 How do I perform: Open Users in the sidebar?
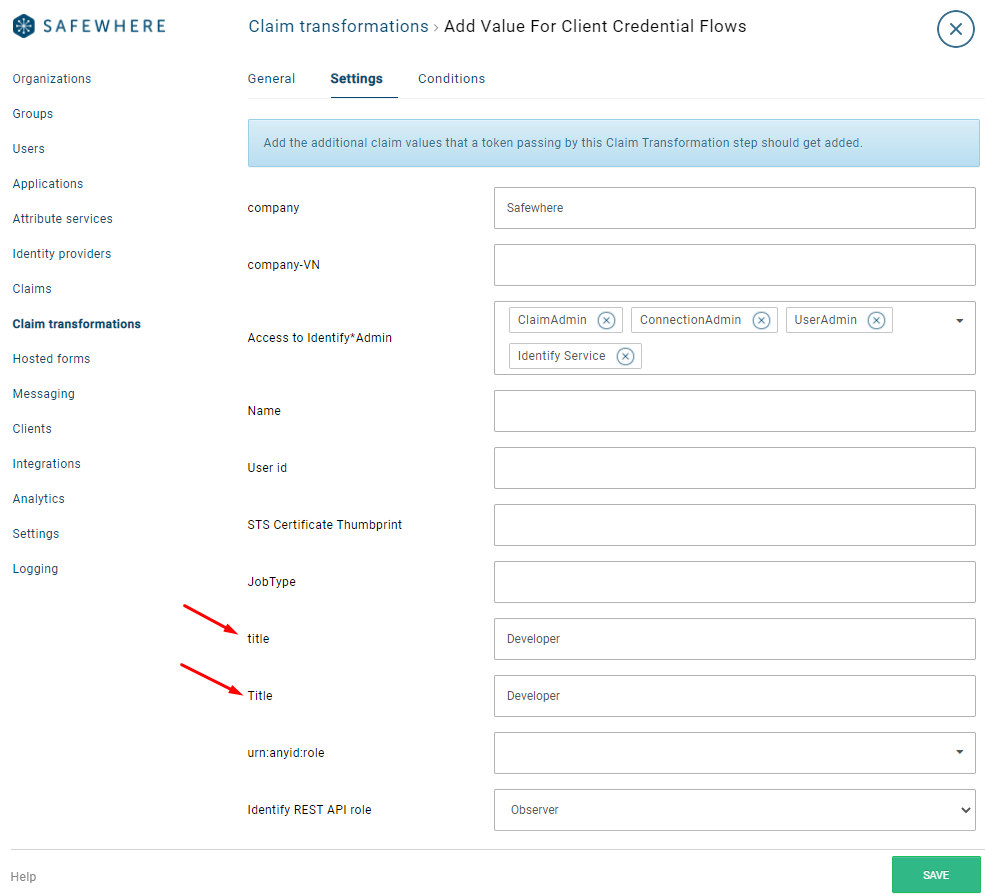coord(28,149)
